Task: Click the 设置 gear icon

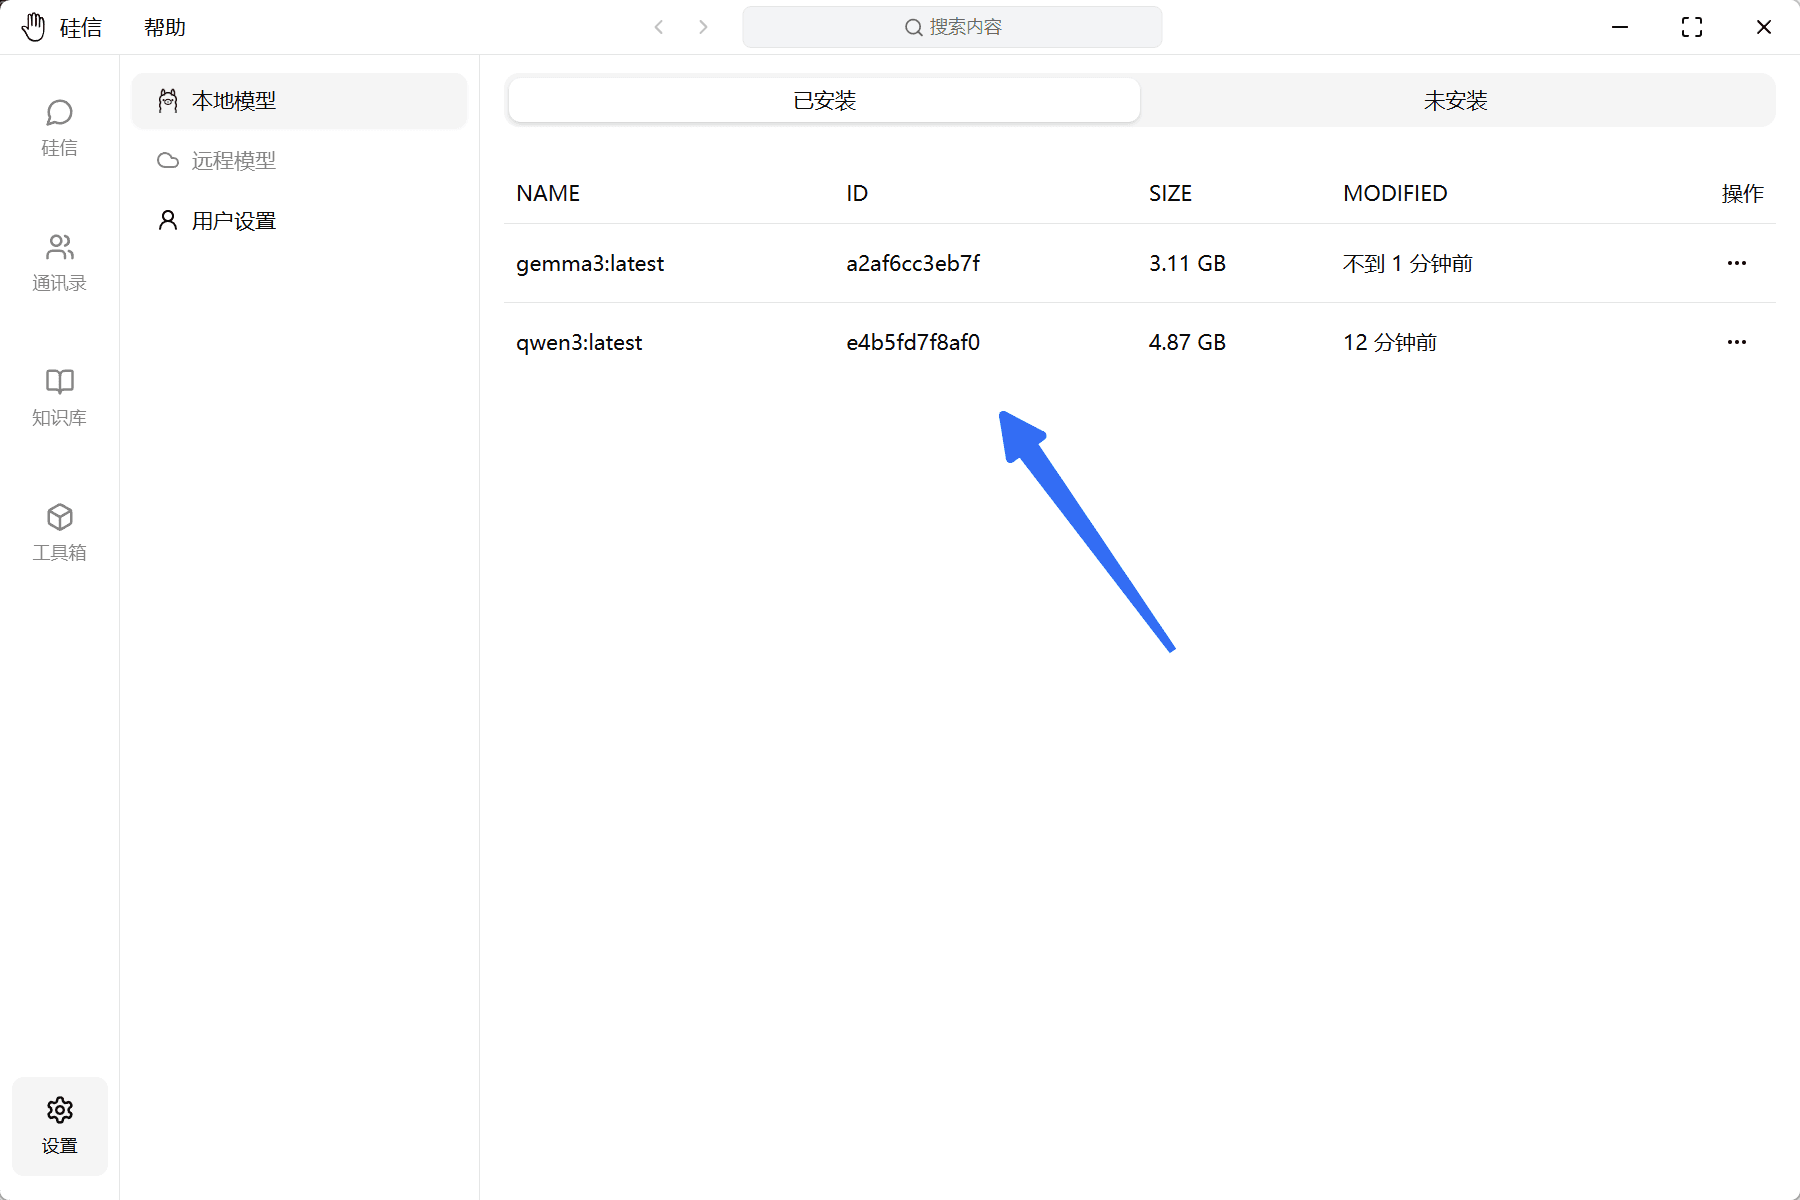Action: [59, 1110]
